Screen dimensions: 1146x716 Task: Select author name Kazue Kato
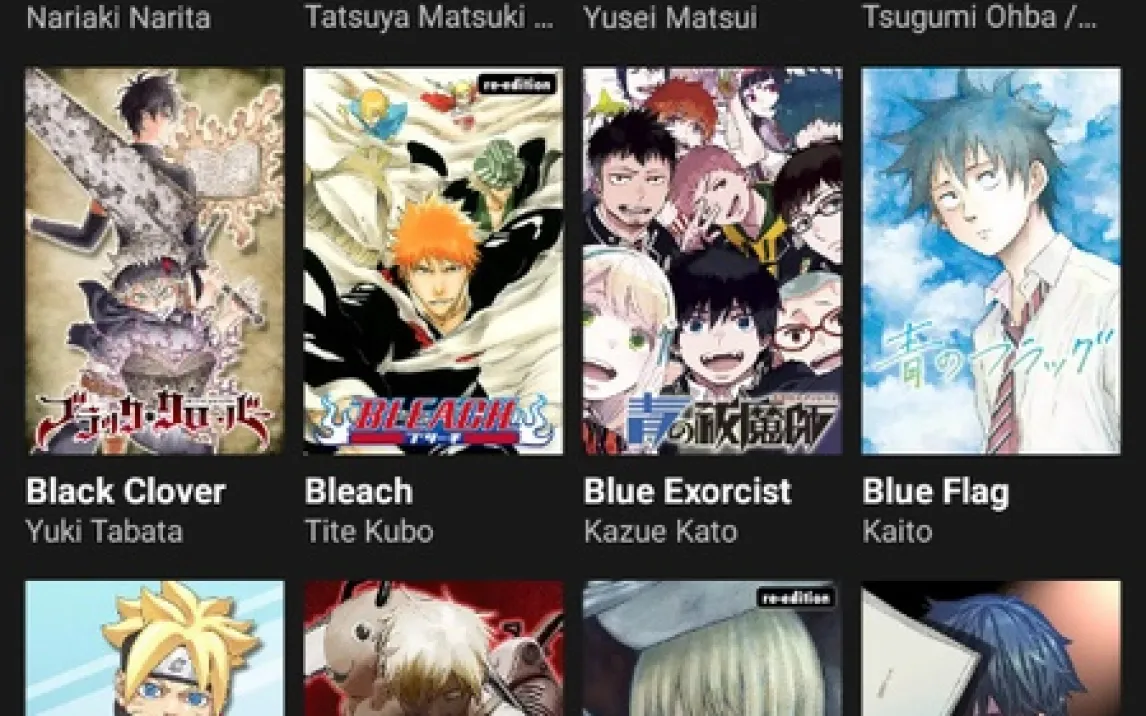tap(661, 531)
